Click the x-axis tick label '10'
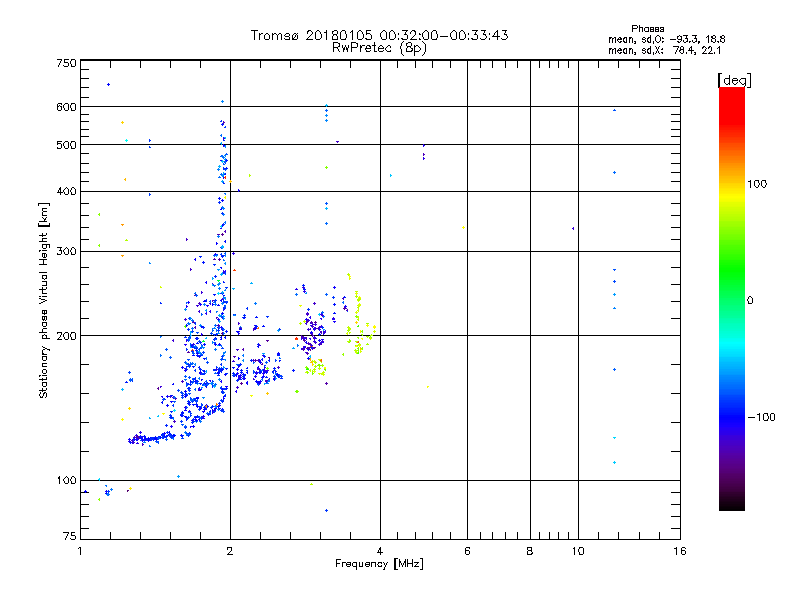The image size is (800, 600). [x=578, y=551]
